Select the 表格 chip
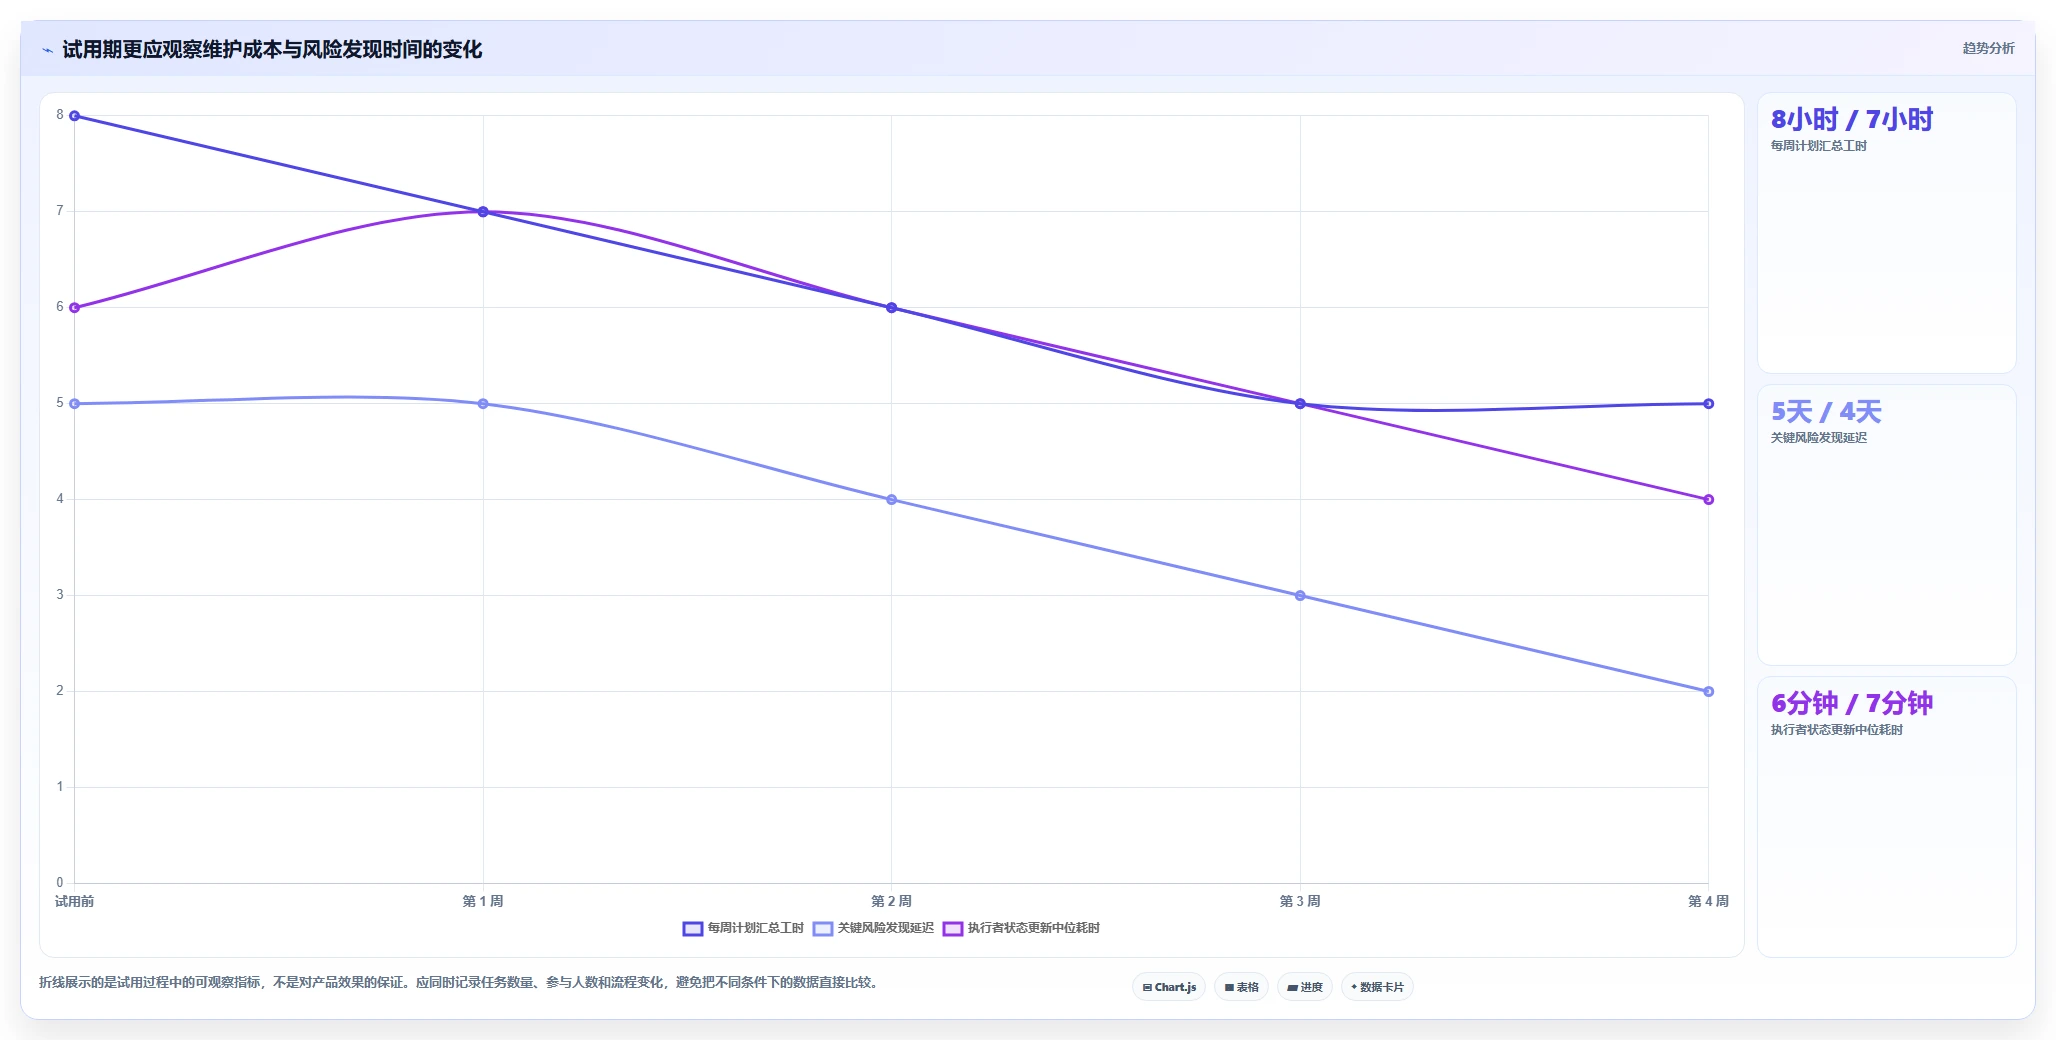The height and width of the screenshot is (1040, 2056). point(1241,987)
